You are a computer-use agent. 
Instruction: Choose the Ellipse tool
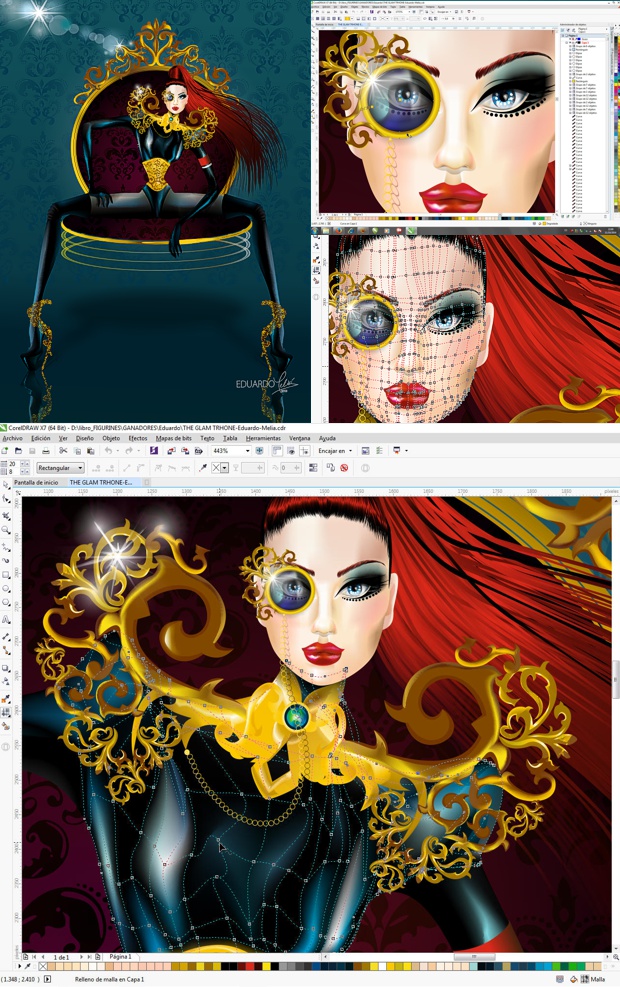(x=6, y=590)
